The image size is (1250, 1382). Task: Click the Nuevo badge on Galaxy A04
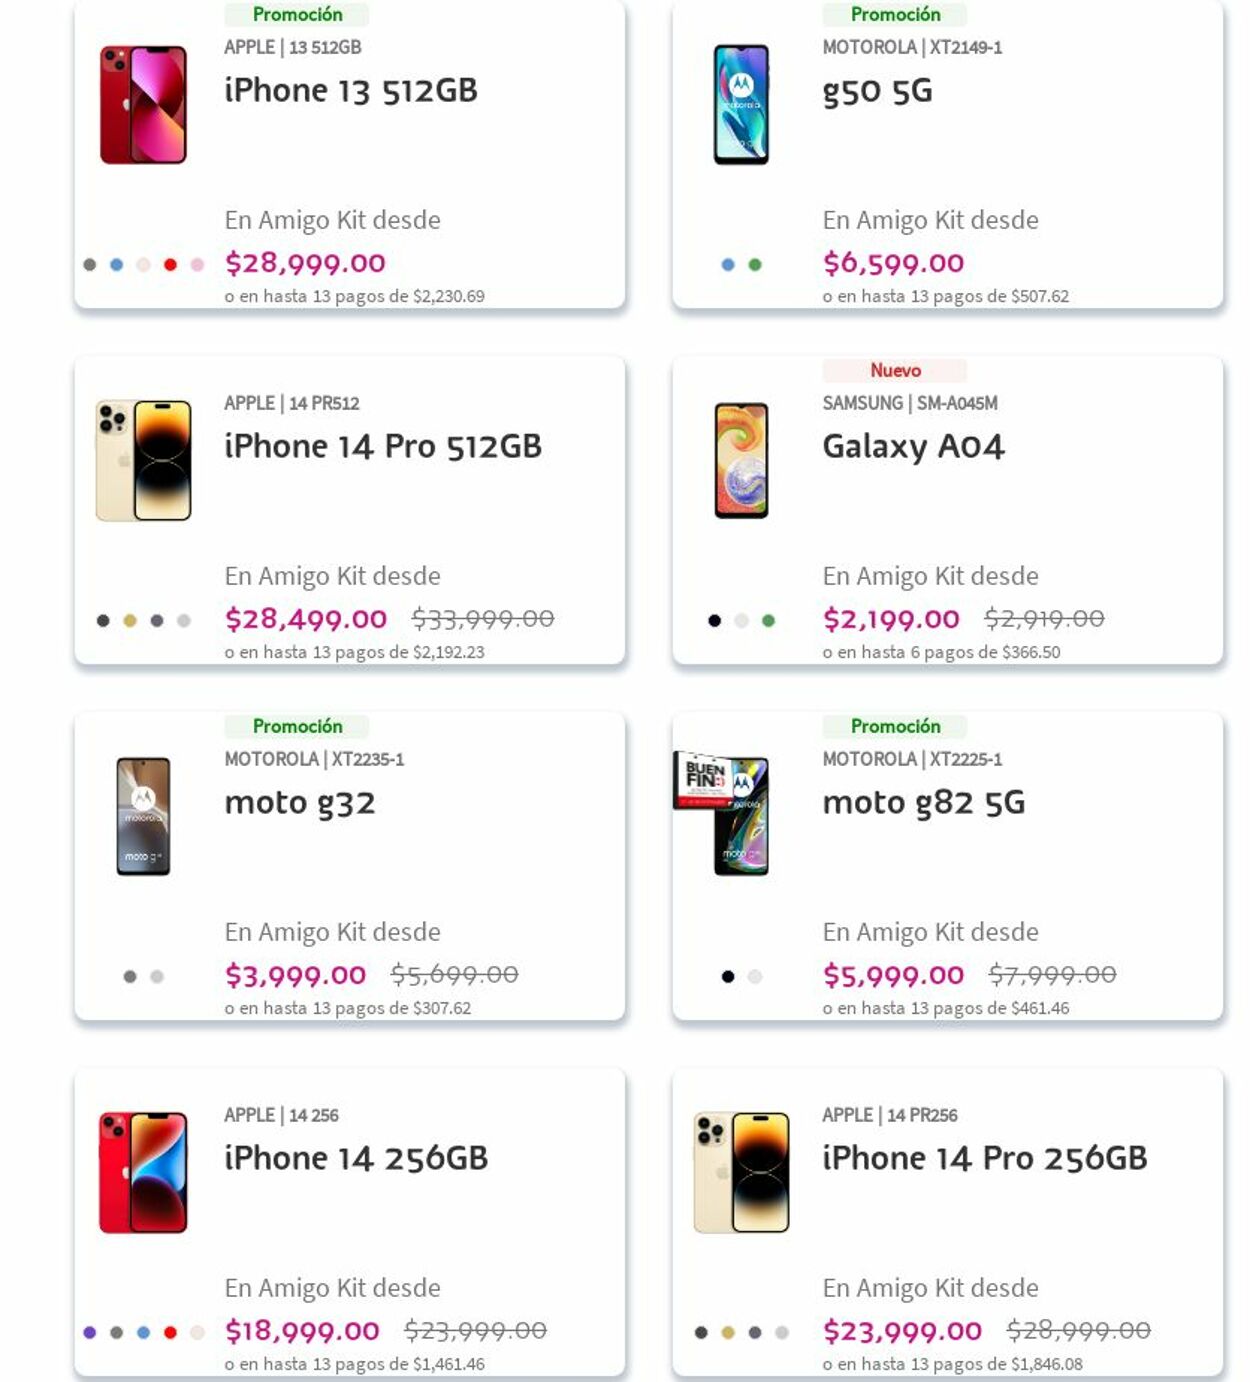pos(895,370)
